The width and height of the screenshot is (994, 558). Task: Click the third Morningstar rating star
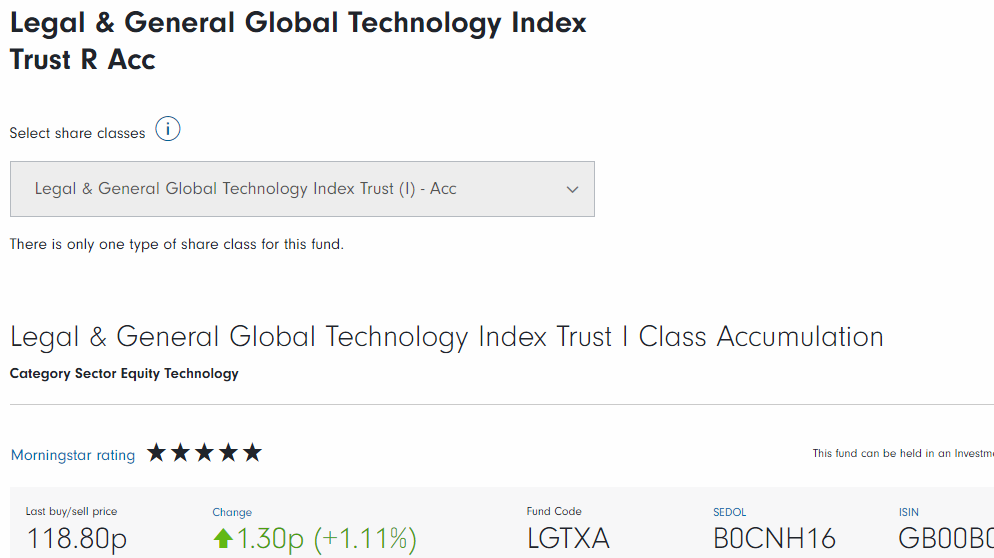tap(204, 453)
